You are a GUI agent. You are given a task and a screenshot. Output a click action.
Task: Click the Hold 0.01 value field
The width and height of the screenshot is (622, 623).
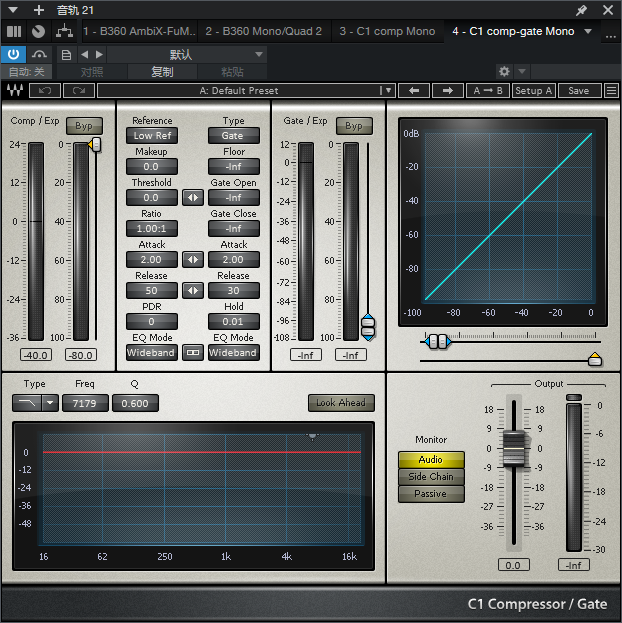coord(233,321)
